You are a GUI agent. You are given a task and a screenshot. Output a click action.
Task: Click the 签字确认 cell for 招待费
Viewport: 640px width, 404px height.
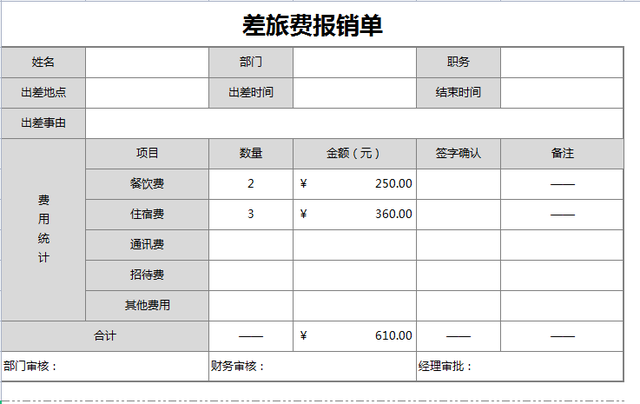(458, 275)
